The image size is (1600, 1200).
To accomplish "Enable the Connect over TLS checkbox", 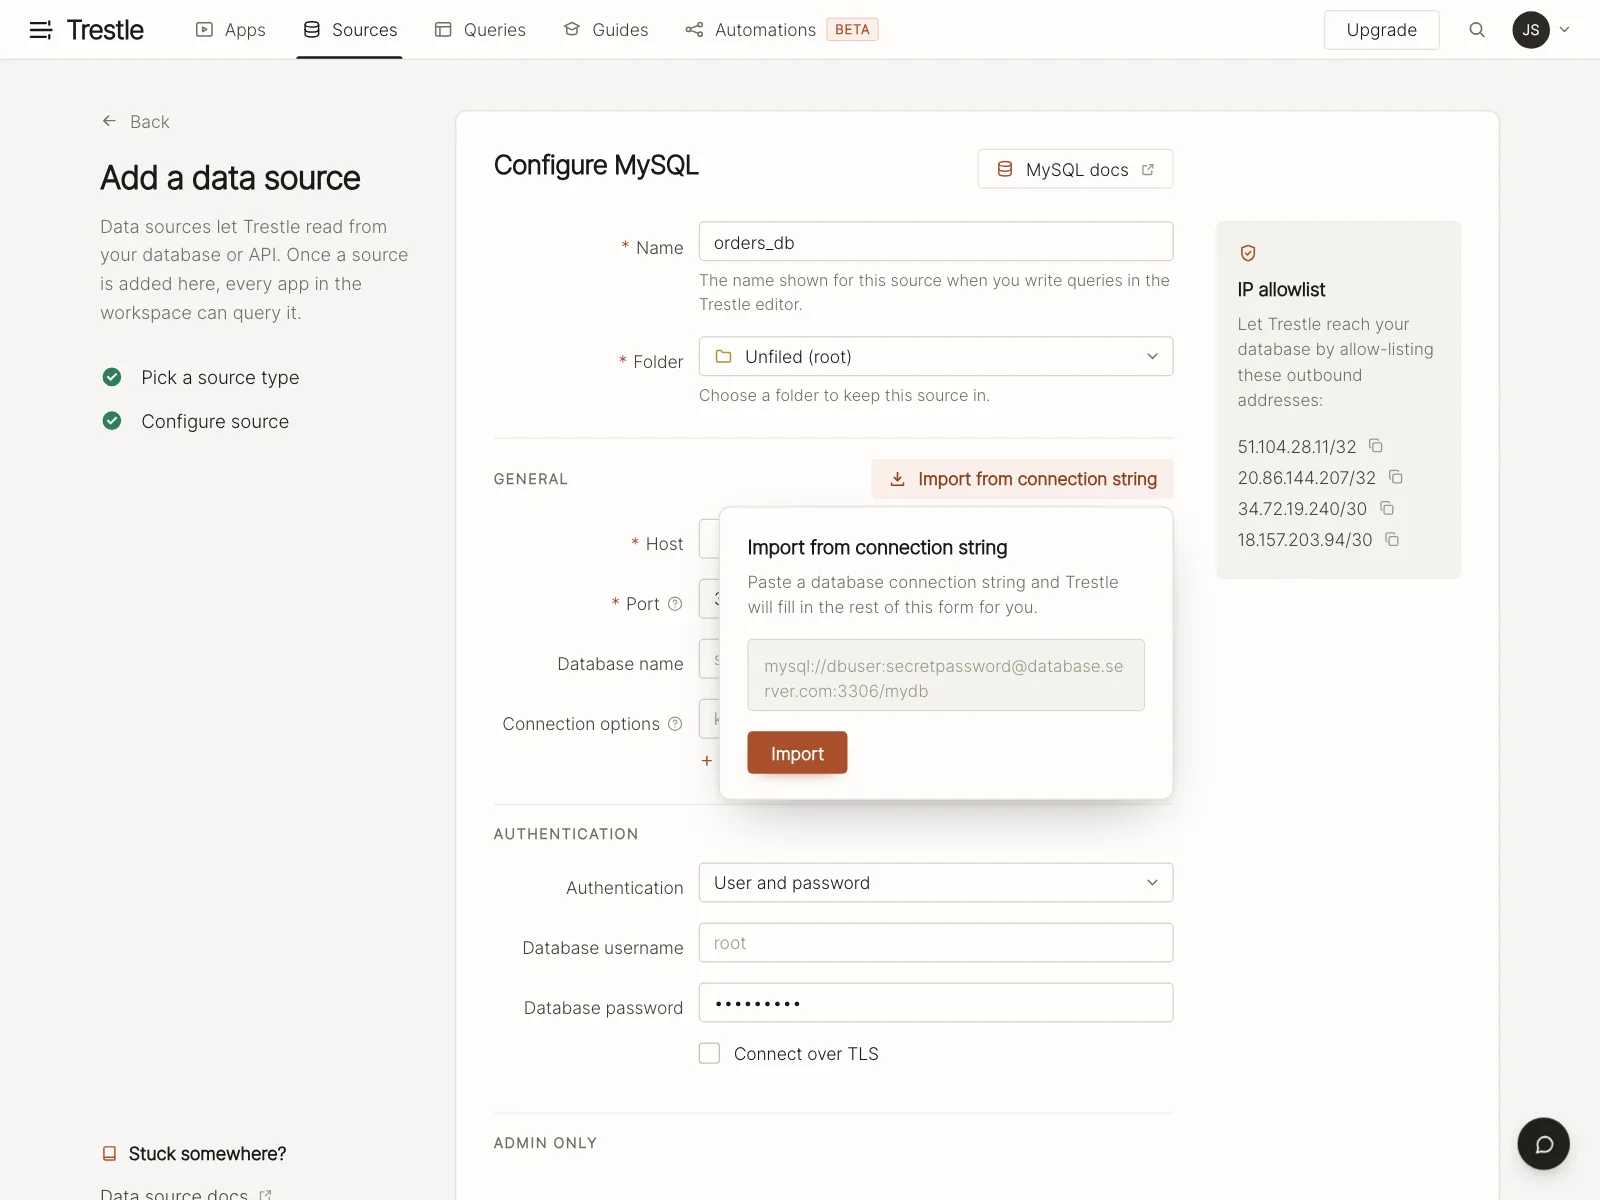I will point(709,1053).
